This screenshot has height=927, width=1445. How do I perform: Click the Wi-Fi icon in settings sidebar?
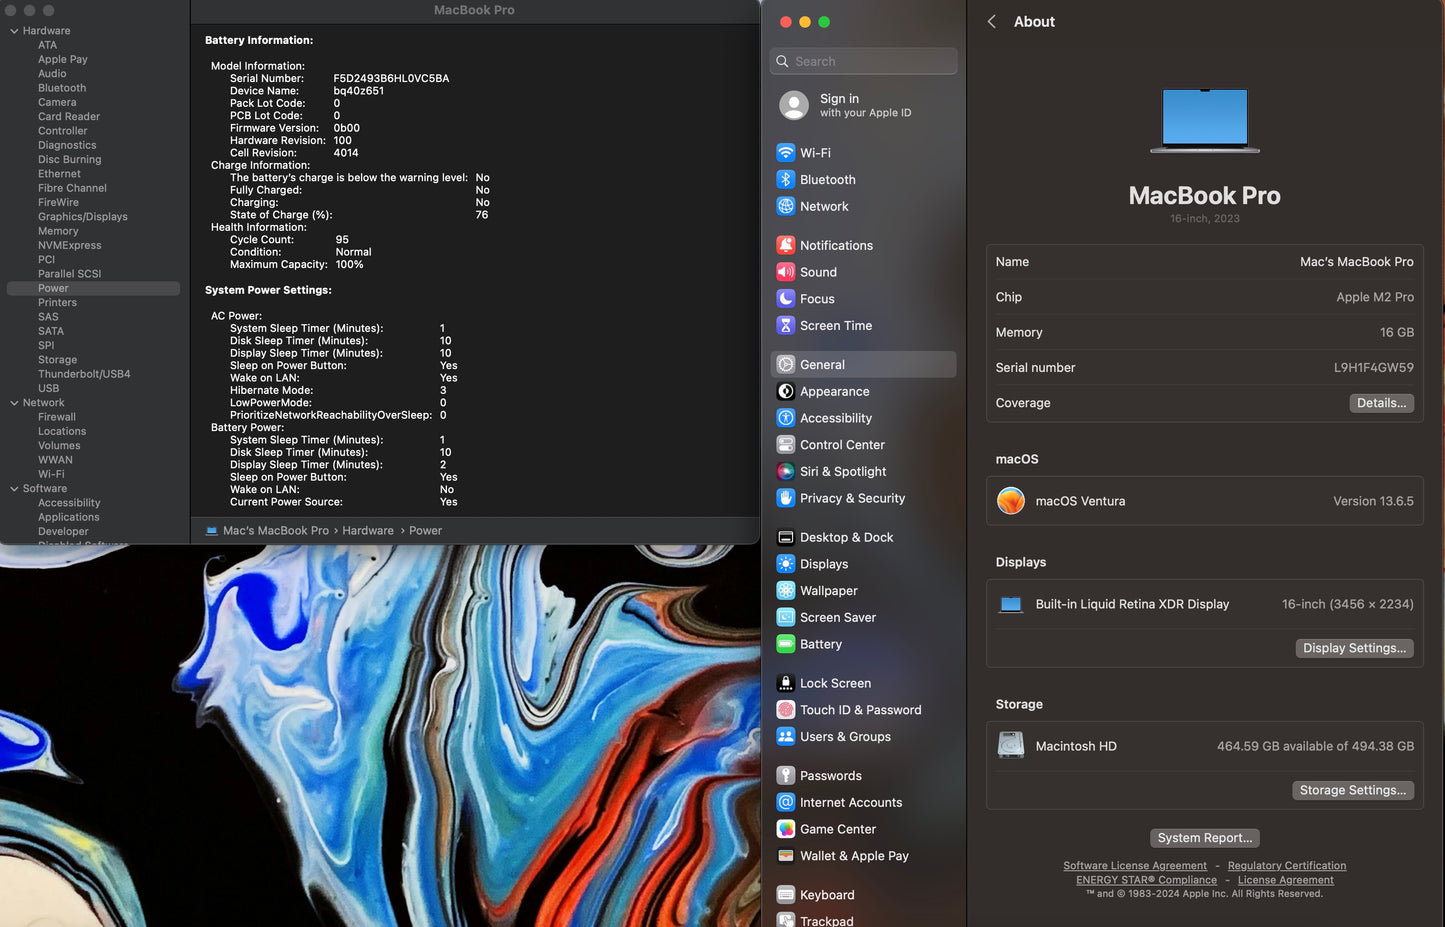[786, 153]
